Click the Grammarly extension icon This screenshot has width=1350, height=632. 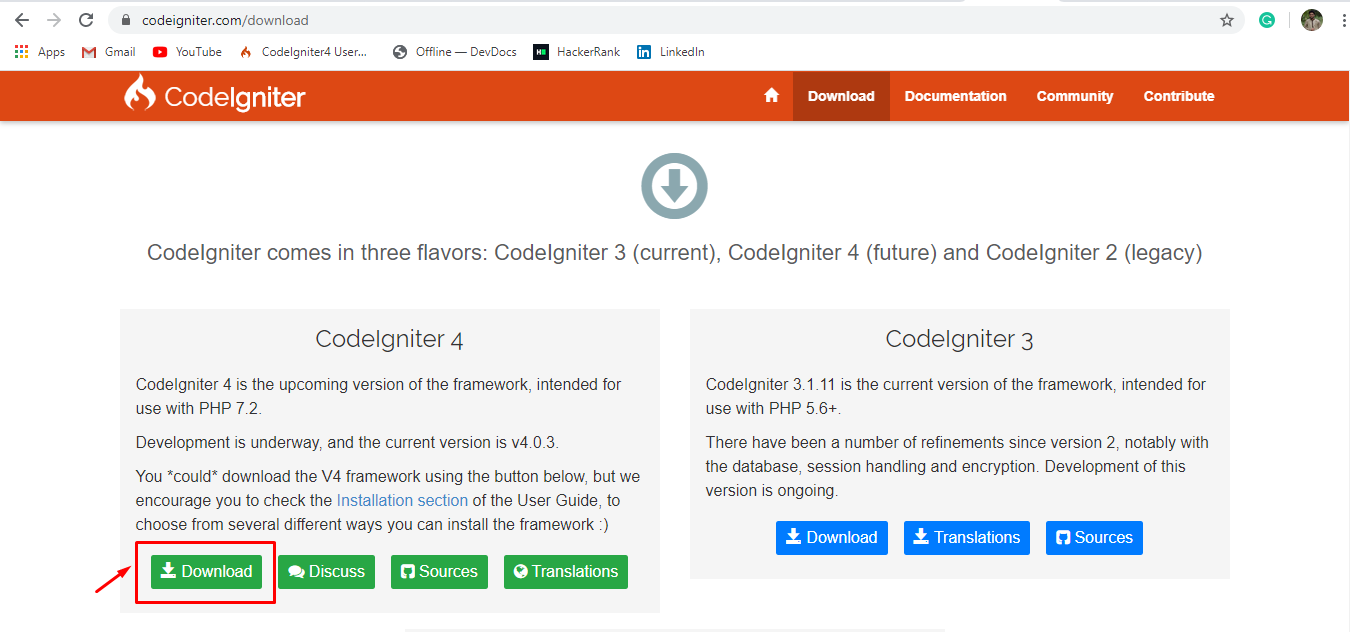[x=1267, y=20]
